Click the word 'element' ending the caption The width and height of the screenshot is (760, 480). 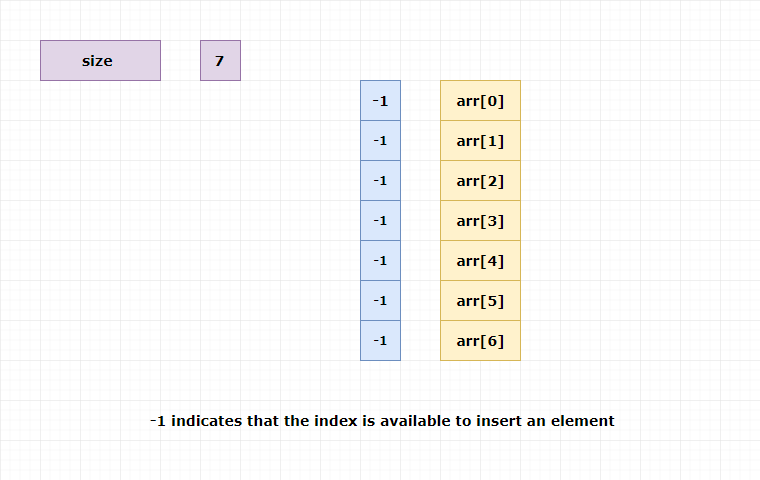tap(583, 421)
